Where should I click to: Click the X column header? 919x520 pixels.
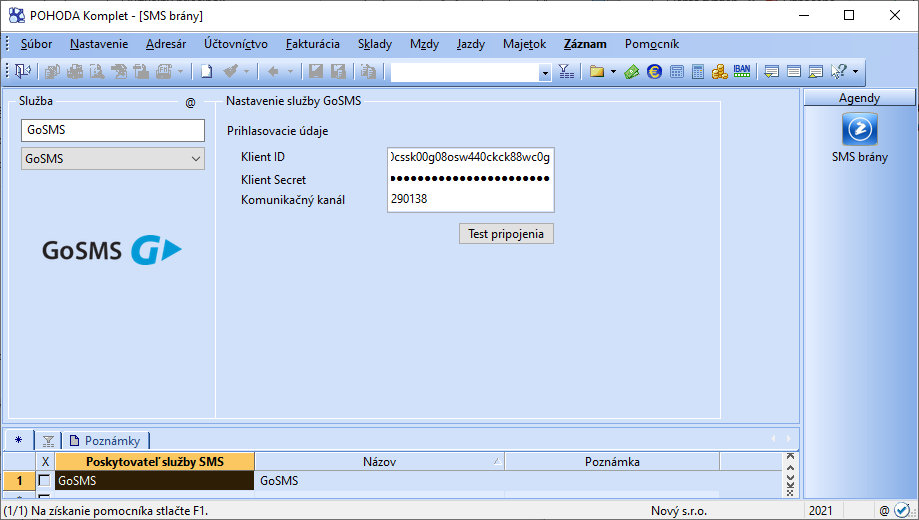click(45, 461)
